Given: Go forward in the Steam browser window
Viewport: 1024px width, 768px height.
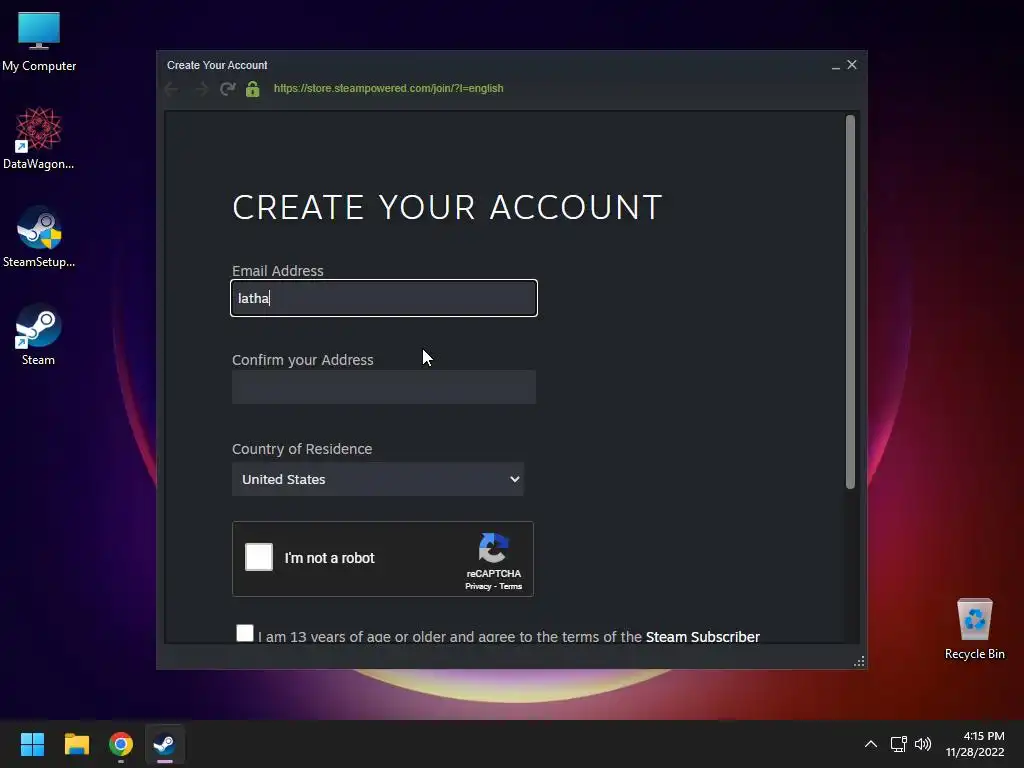Looking at the screenshot, I should pos(200,89).
